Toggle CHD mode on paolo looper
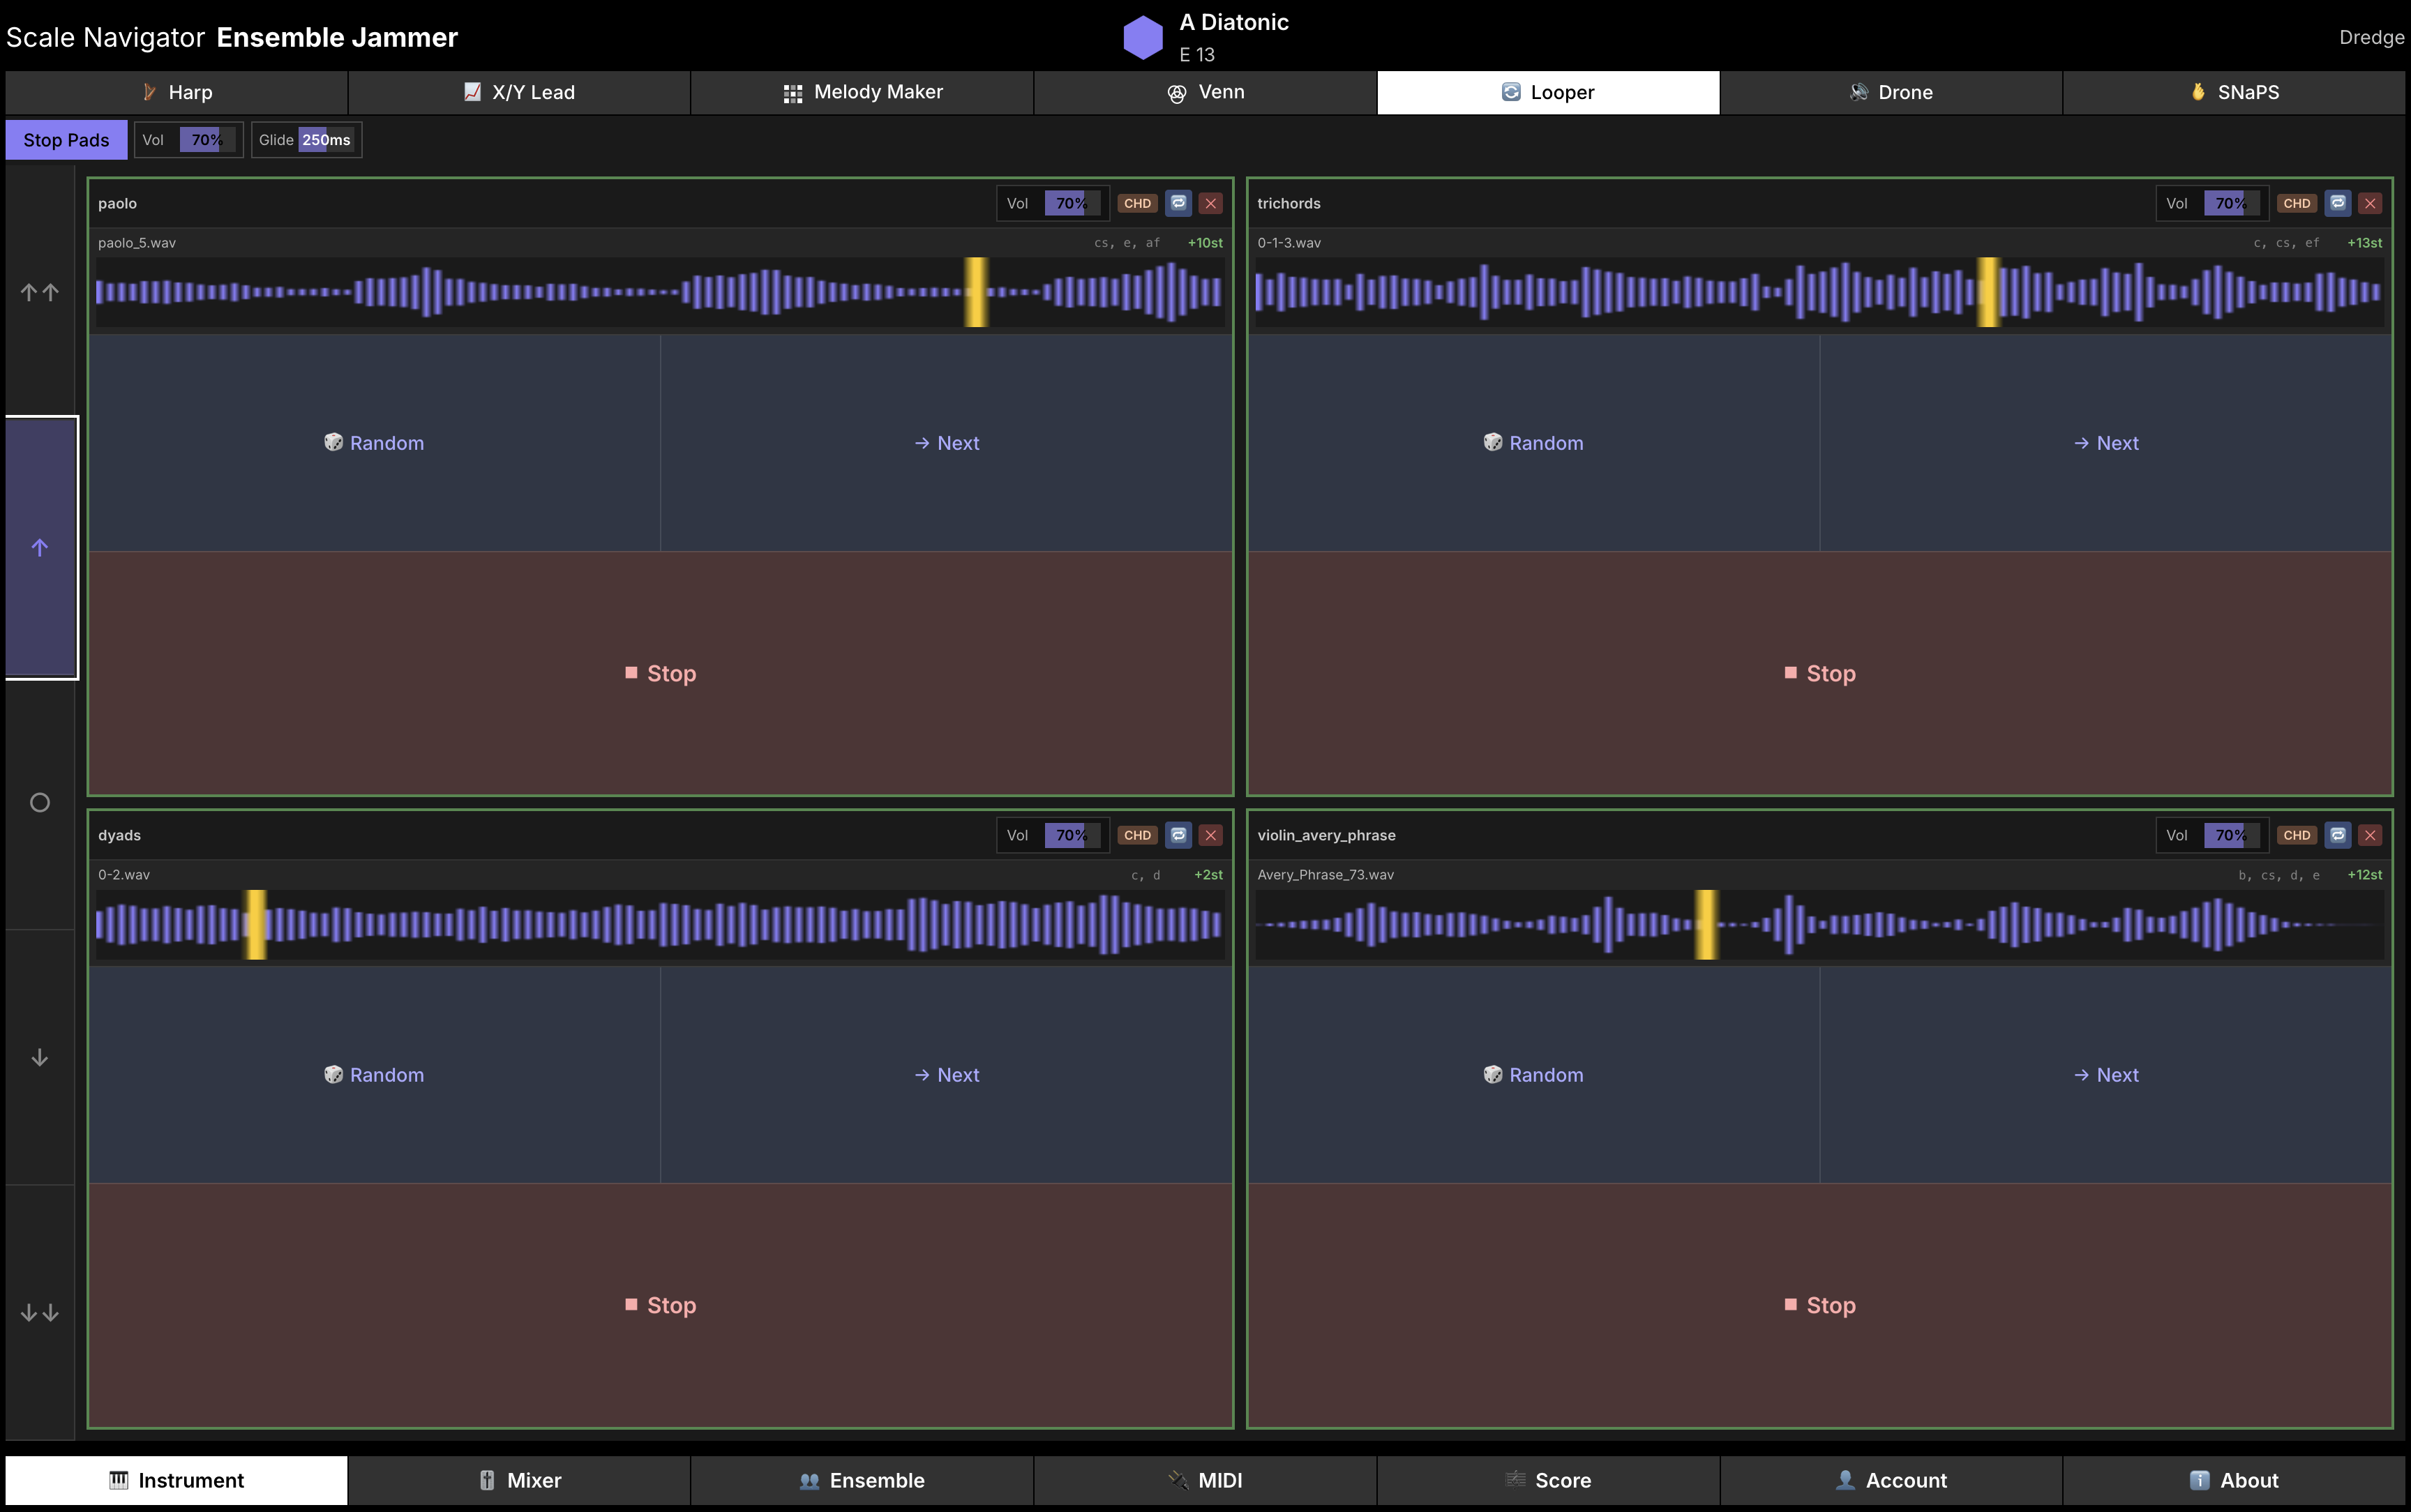Image resolution: width=2411 pixels, height=1512 pixels. [1137, 203]
